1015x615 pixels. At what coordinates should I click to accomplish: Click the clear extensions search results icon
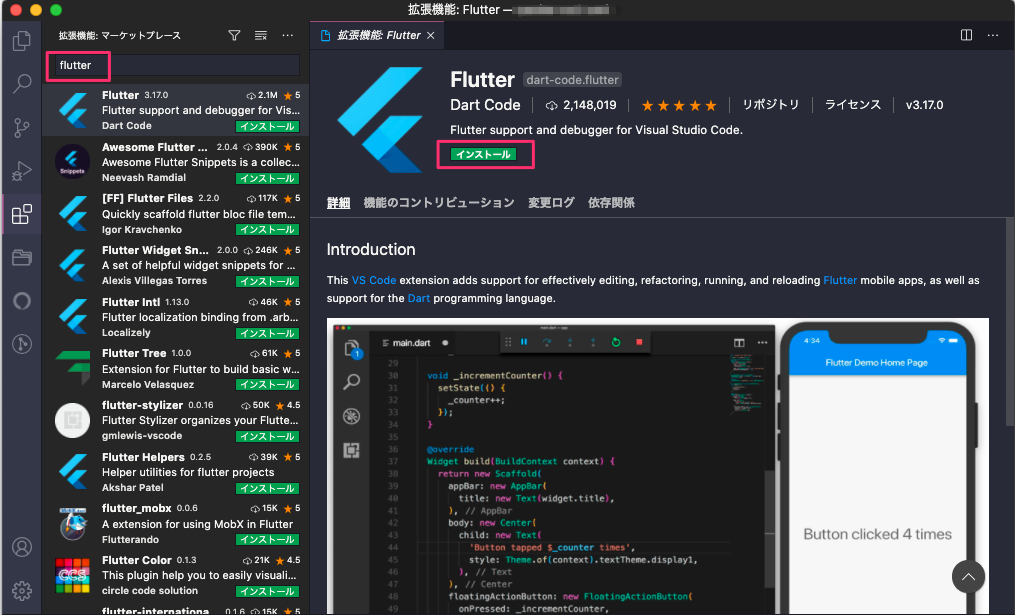pyautogui.click(x=261, y=36)
